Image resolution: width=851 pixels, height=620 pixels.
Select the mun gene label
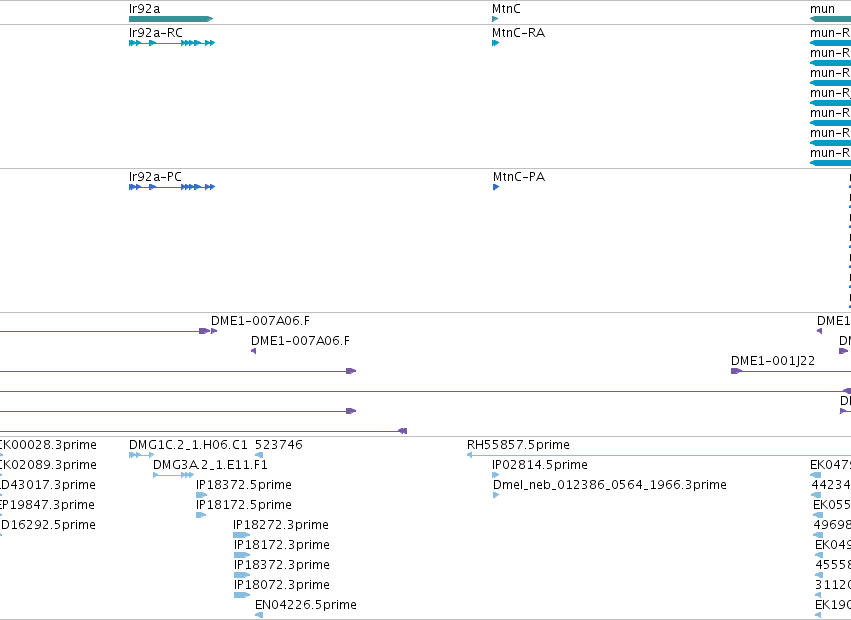click(822, 9)
